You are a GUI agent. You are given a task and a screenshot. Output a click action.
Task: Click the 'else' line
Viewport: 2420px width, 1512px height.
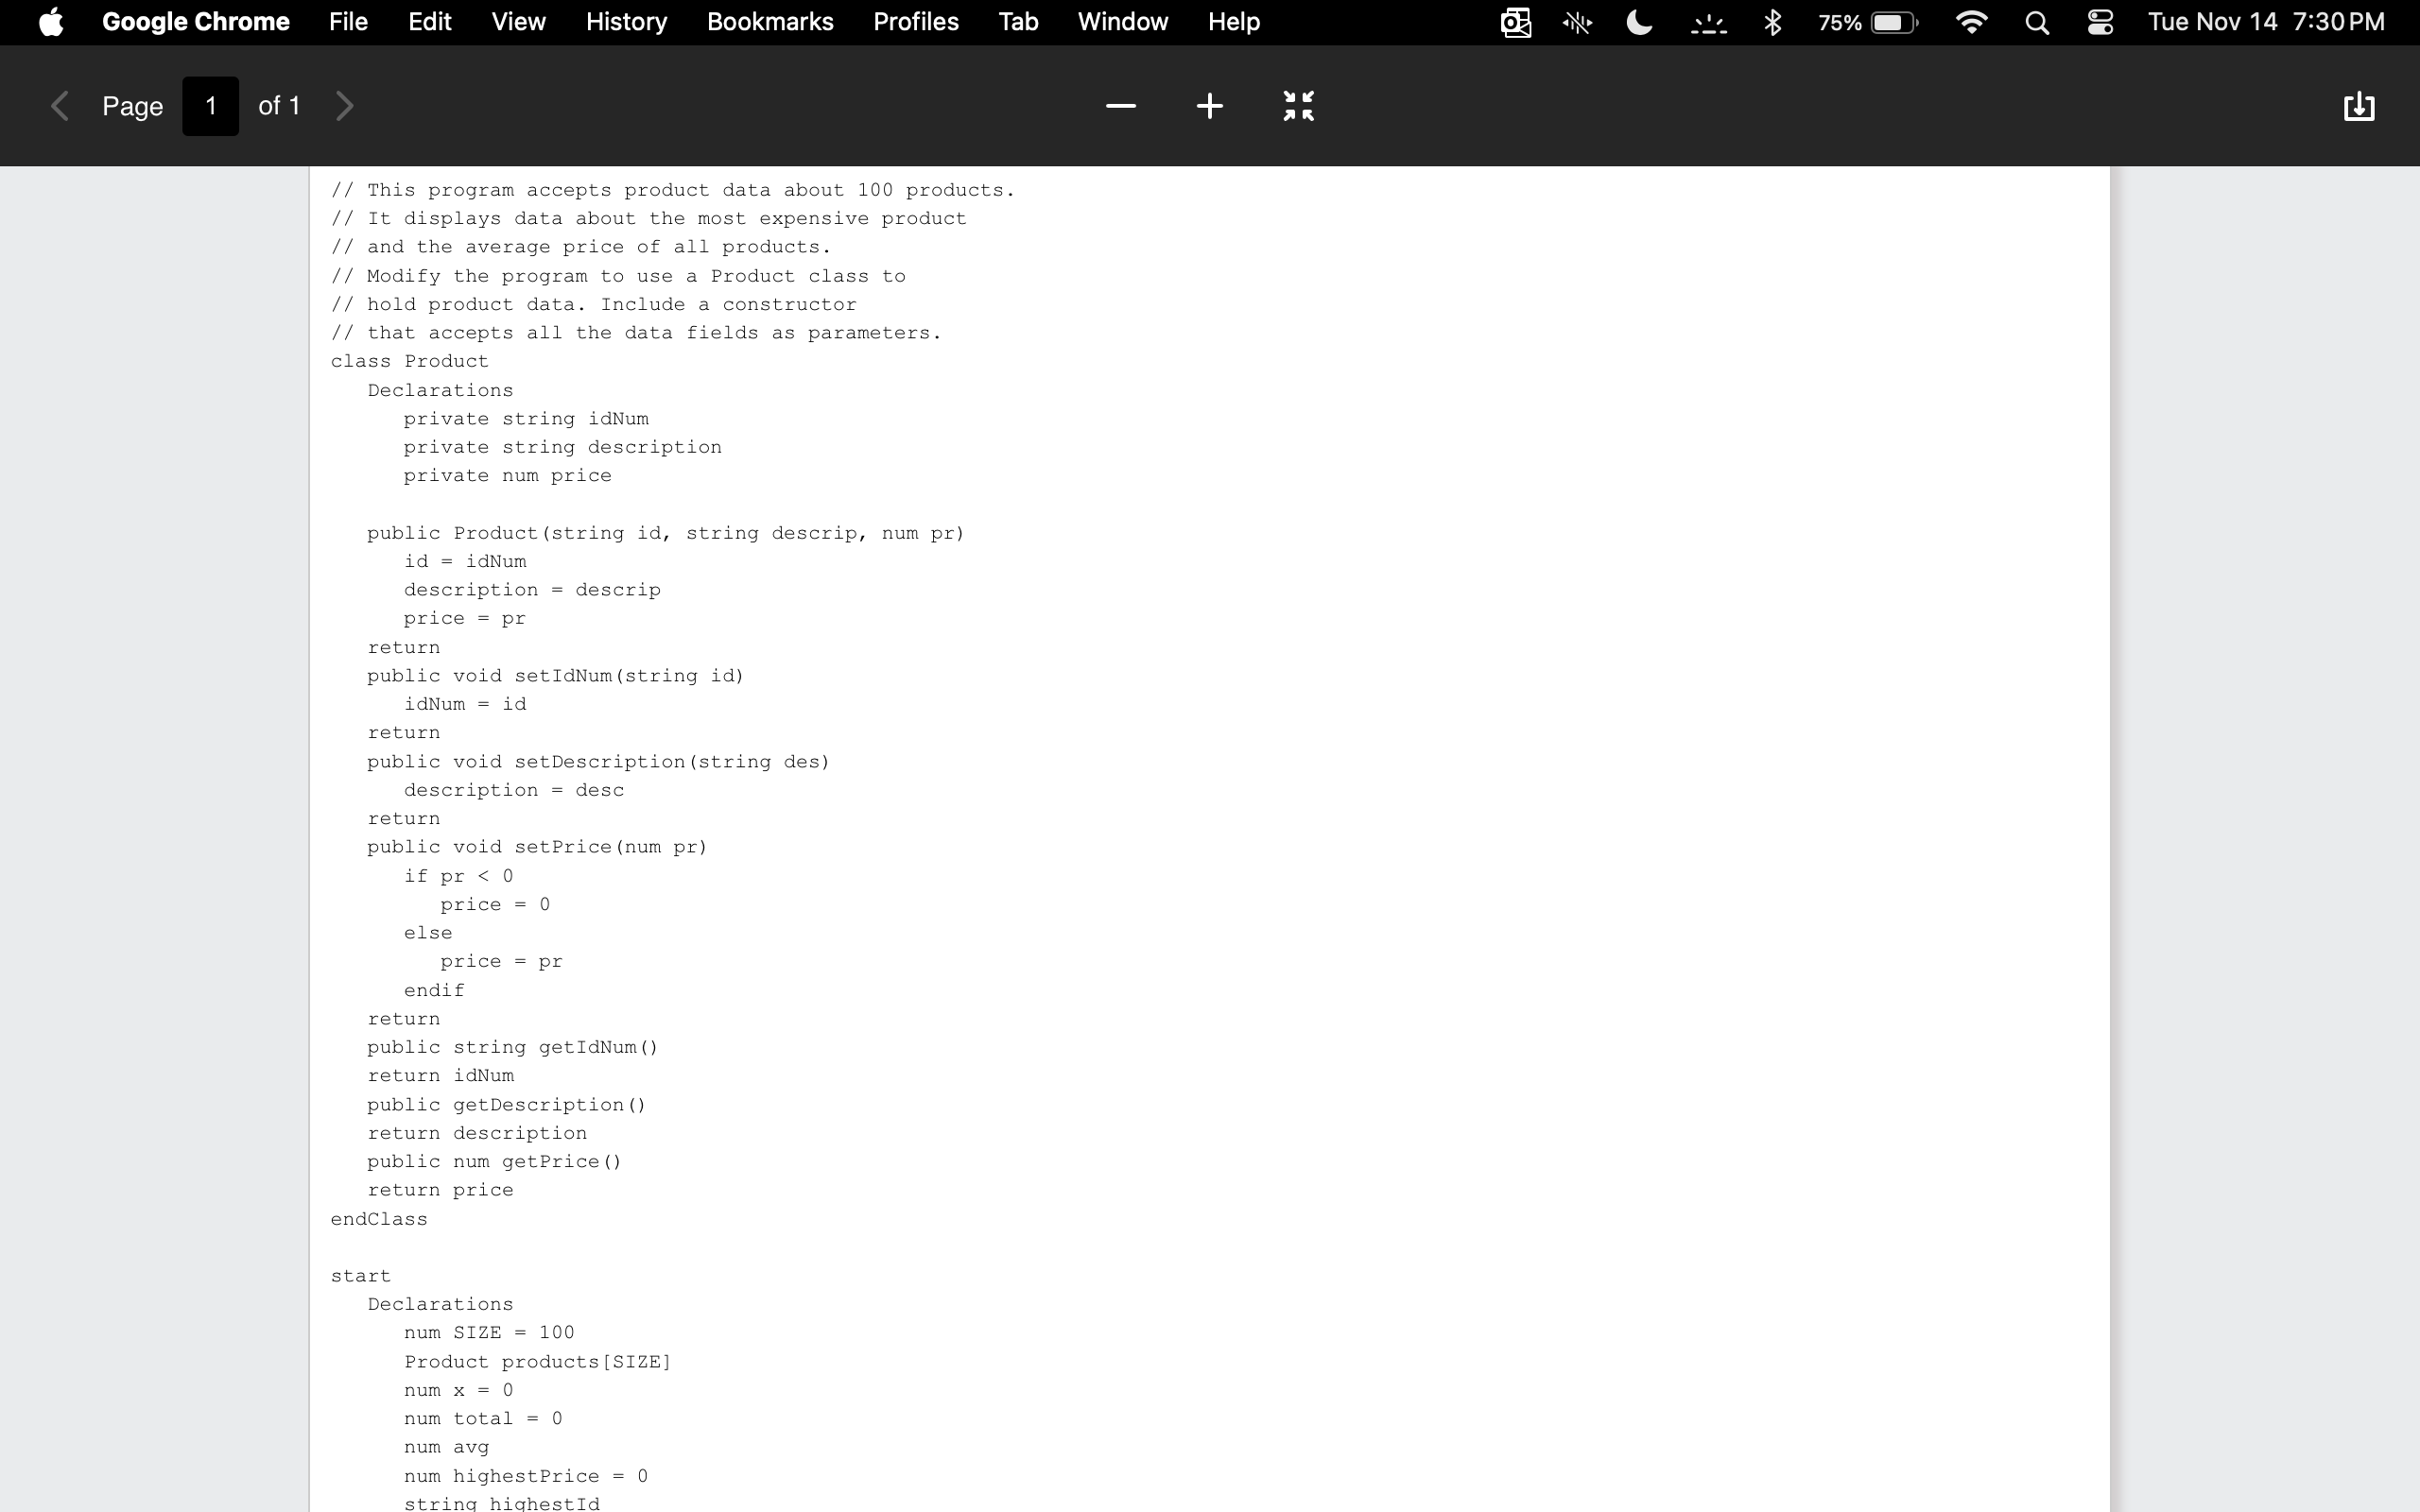click(428, 933)
